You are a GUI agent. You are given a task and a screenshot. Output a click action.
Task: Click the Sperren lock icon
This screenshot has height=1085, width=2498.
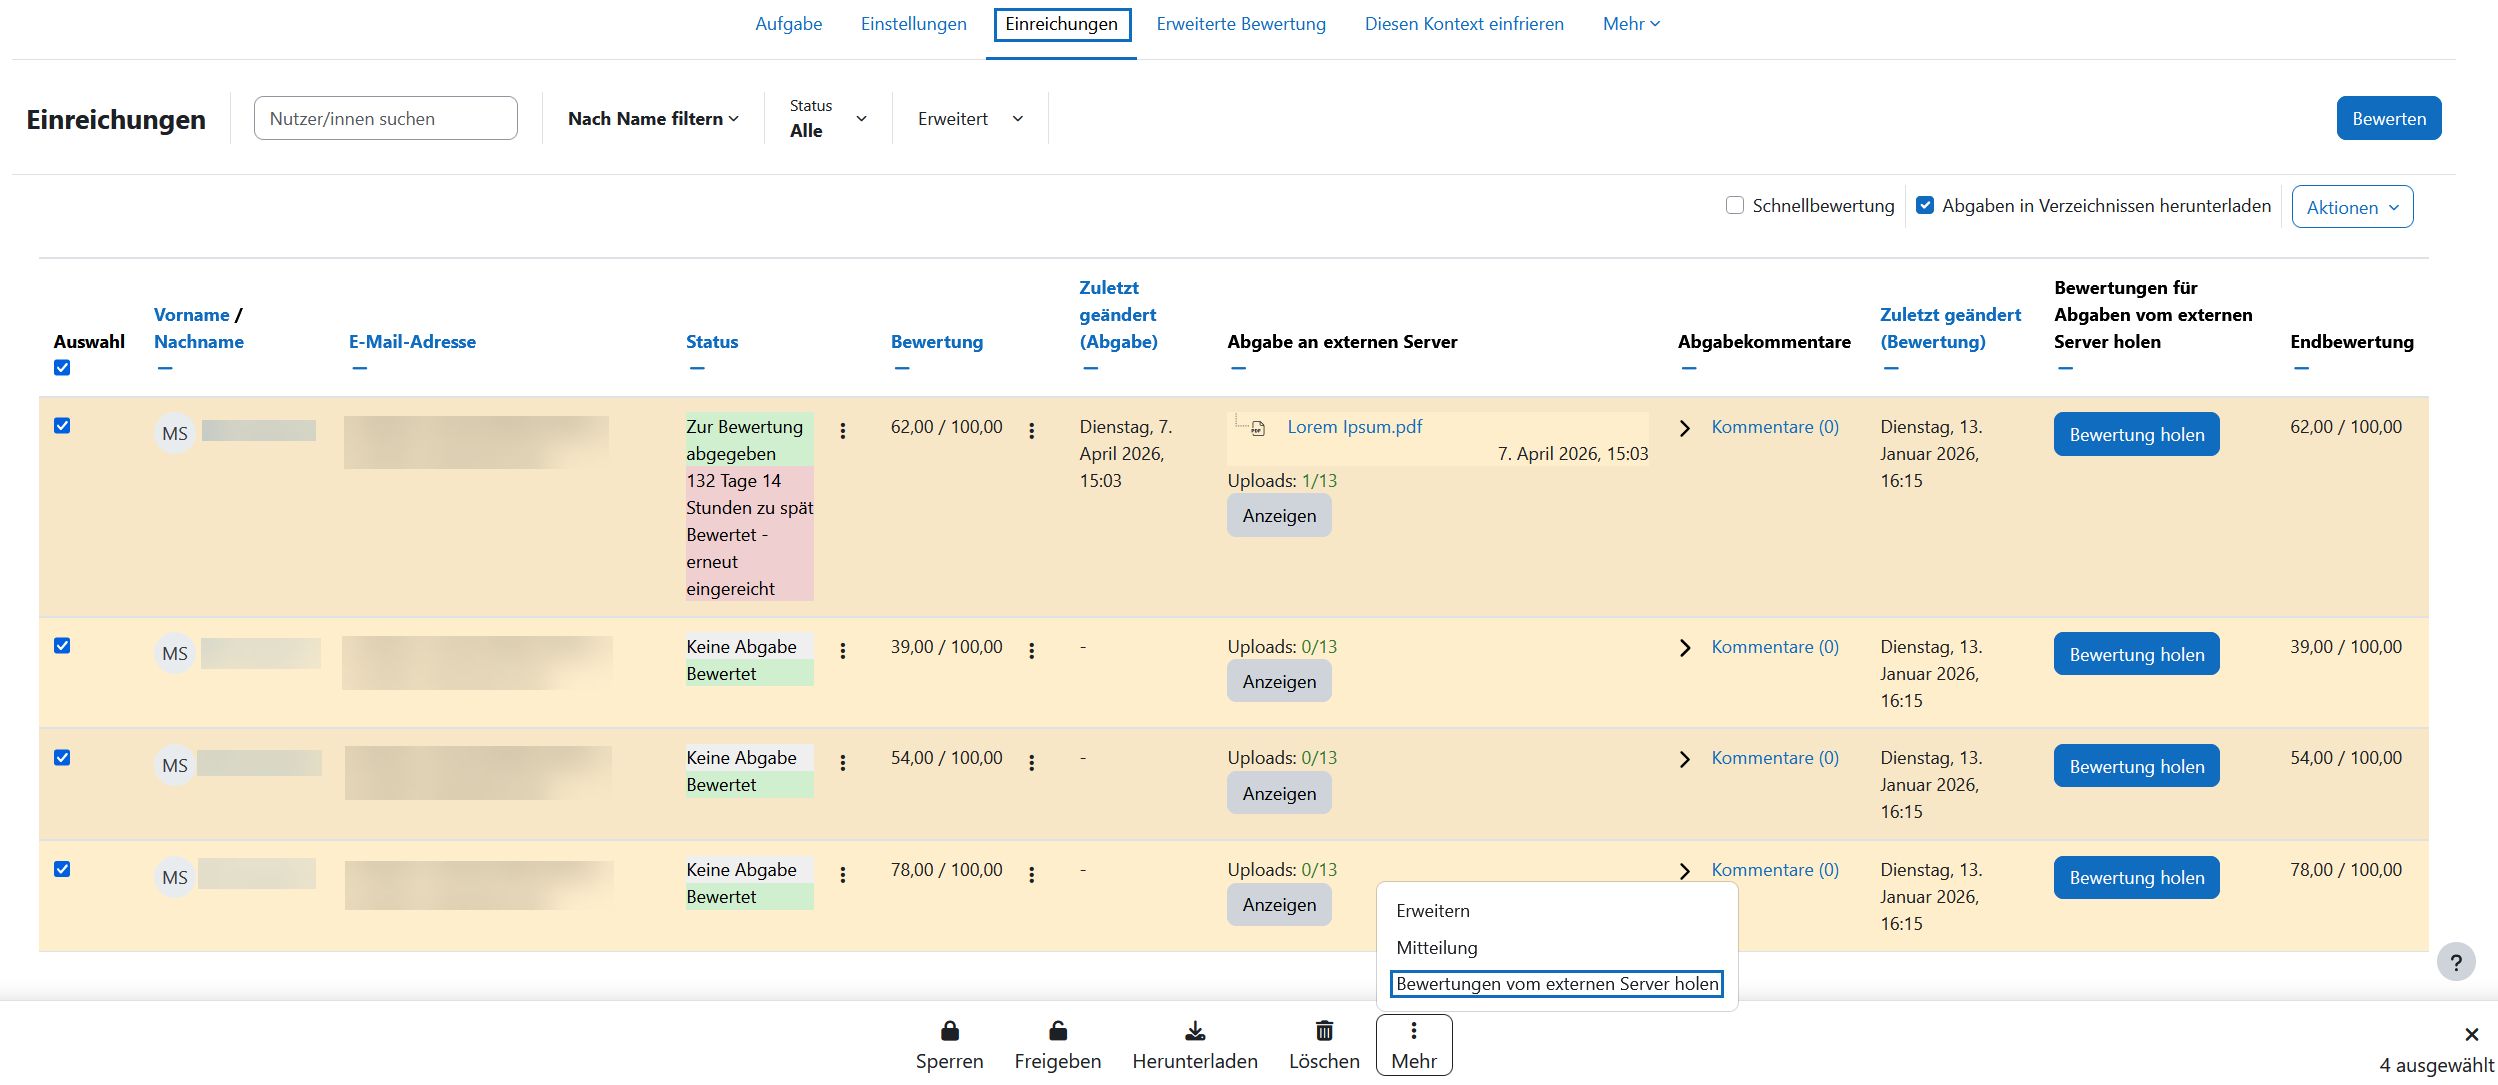[949, 1031]
